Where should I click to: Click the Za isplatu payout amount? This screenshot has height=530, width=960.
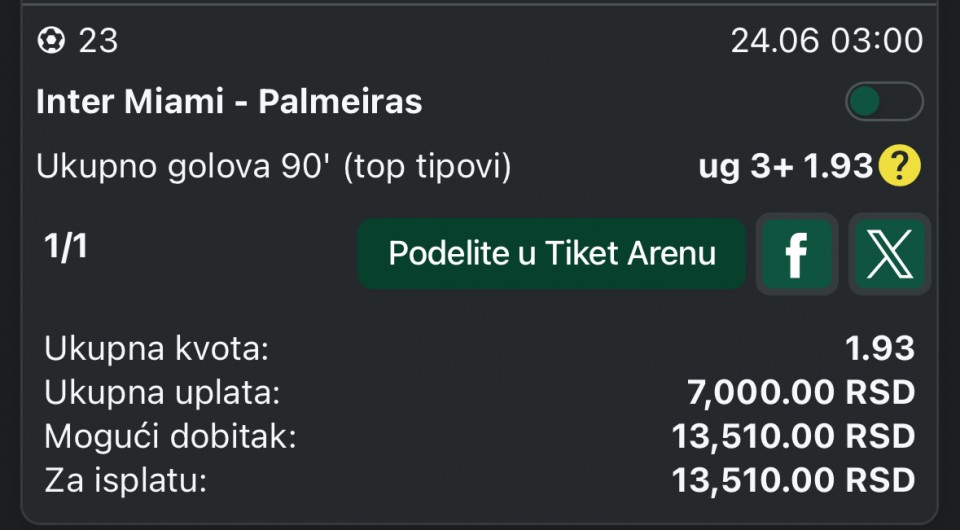(x=793, y=481)
